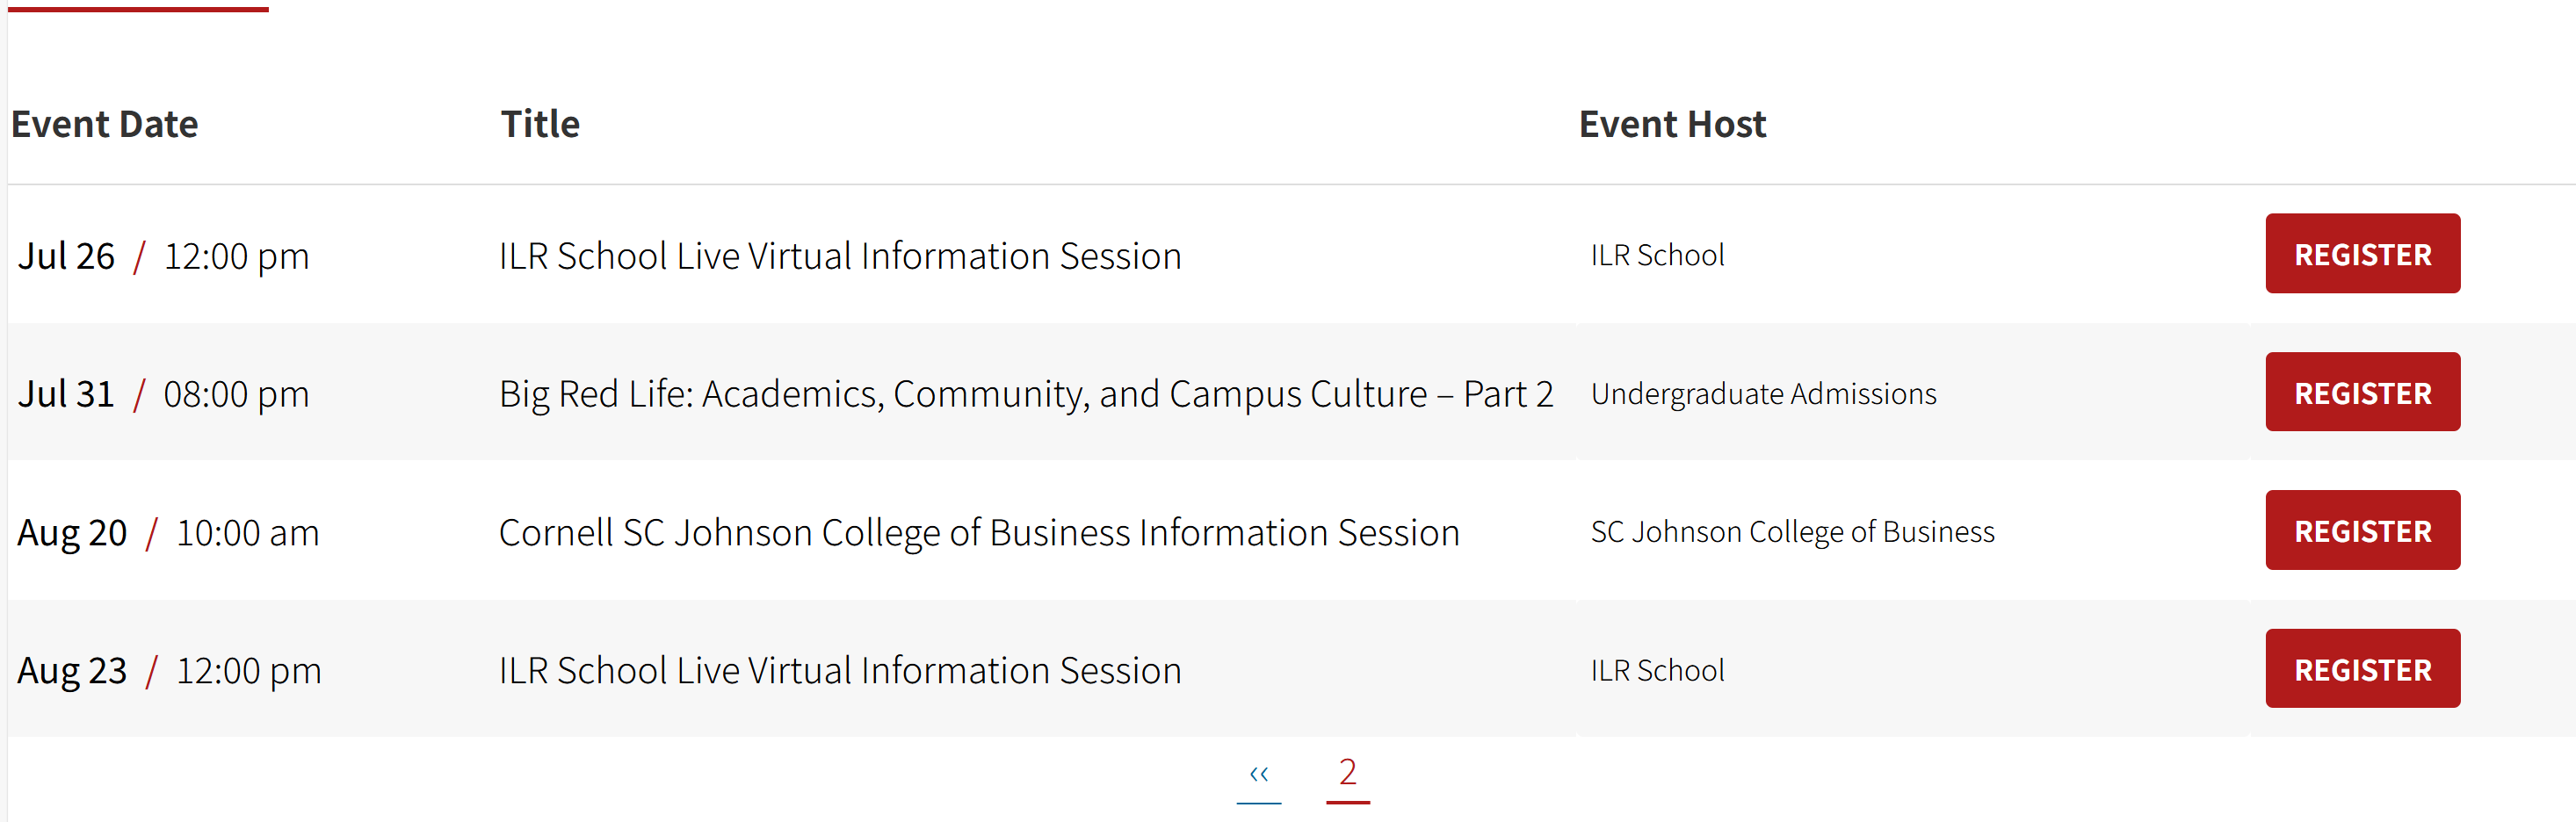Click the Event Host column header

tap(1672, 124)
